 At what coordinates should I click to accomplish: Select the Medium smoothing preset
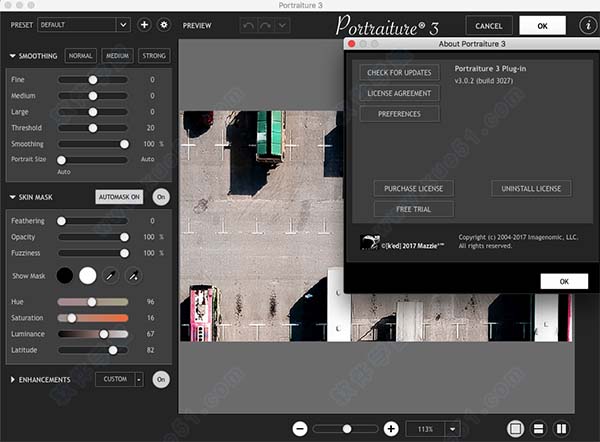pyautogui.click(x=117, y=56)
